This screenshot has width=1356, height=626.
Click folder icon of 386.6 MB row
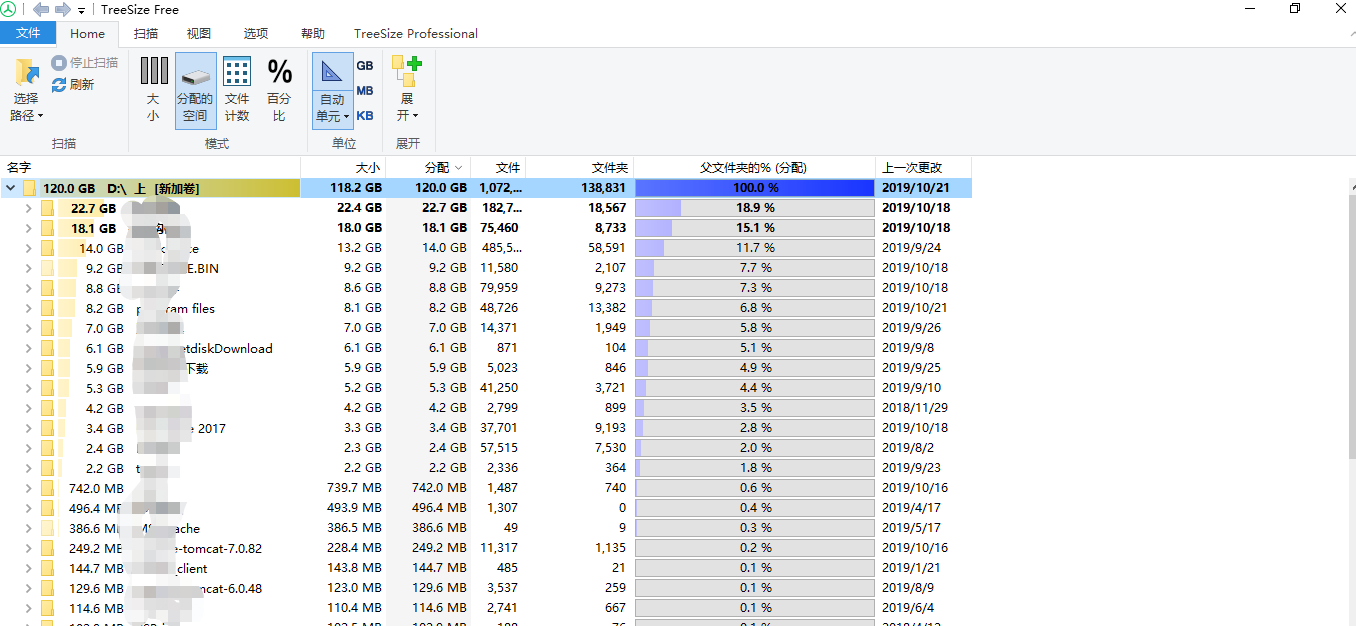(x=47, y=528)
